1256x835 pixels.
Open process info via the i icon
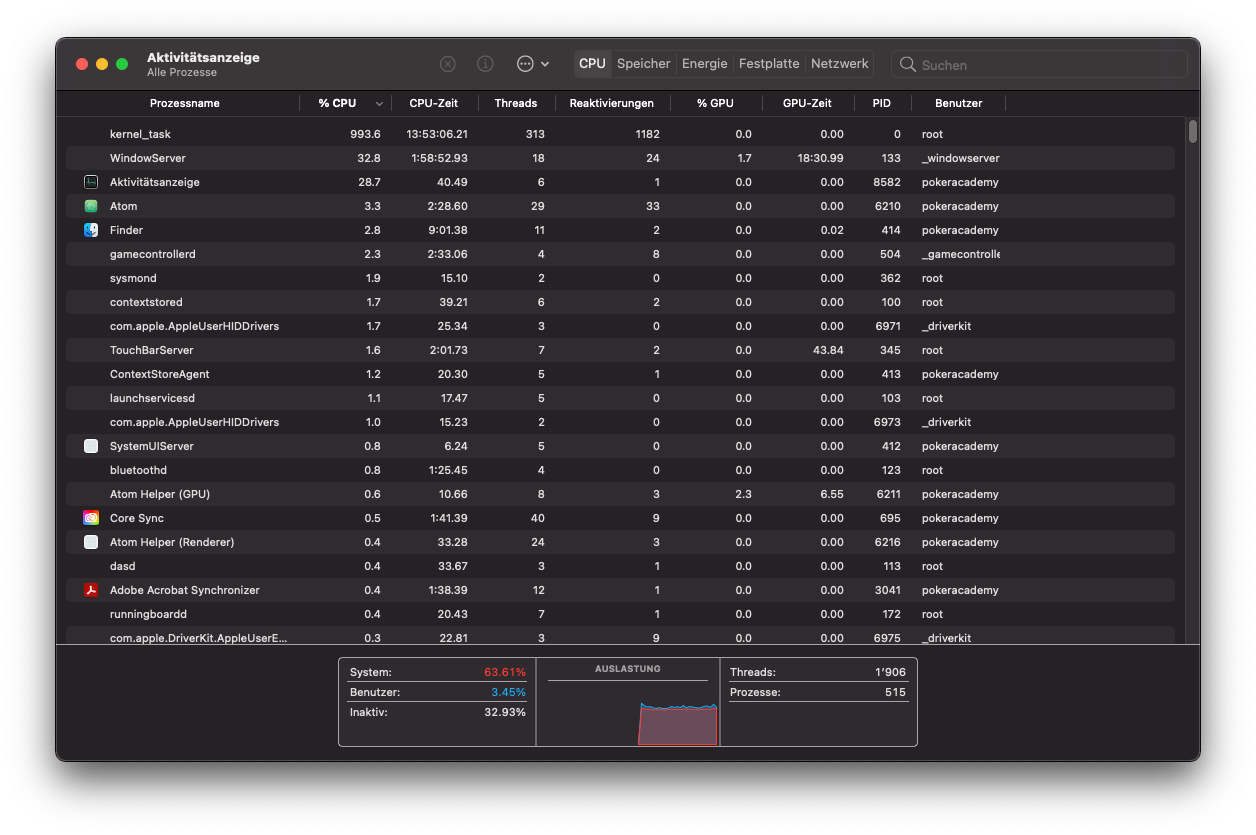tap(485, 64)
